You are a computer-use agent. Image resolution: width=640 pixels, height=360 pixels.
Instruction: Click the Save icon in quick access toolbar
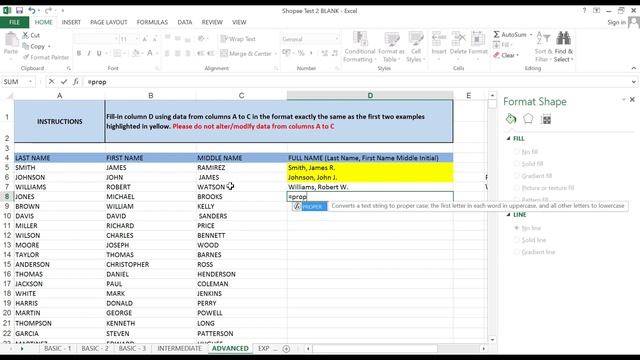tap(19, 10)
